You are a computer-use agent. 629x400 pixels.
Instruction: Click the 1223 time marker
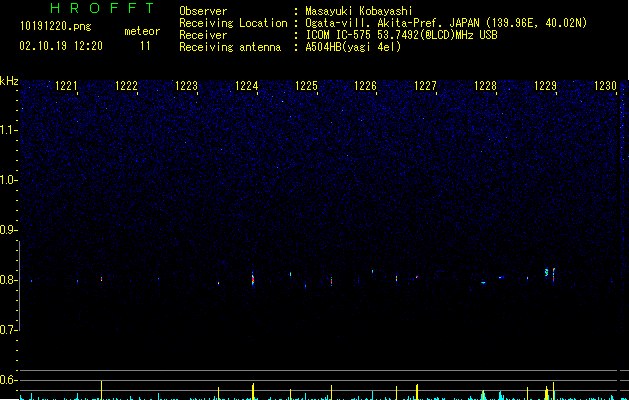click(186, 86)
